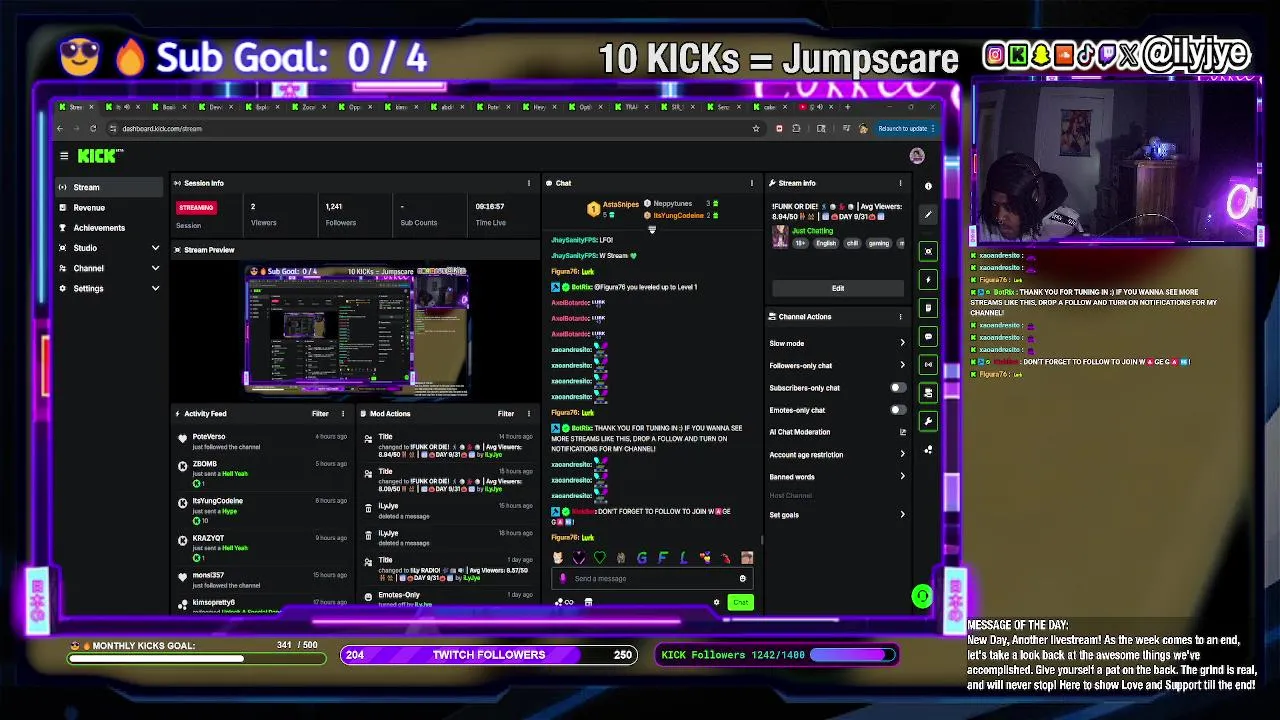This screenshot has height=720, width=1280.
Task: Open the Channel Actions three-dot menu
Action: pyautogui.click(x=900, y=317)
